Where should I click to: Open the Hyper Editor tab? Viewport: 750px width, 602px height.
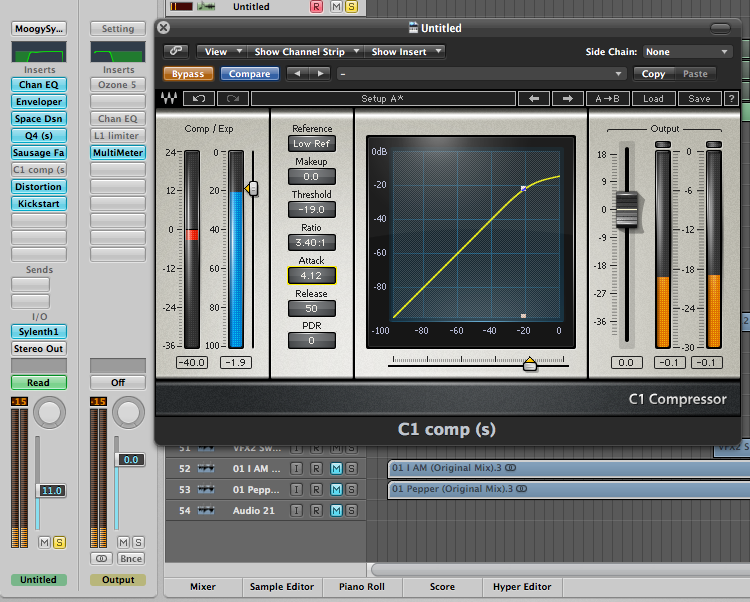522,587
